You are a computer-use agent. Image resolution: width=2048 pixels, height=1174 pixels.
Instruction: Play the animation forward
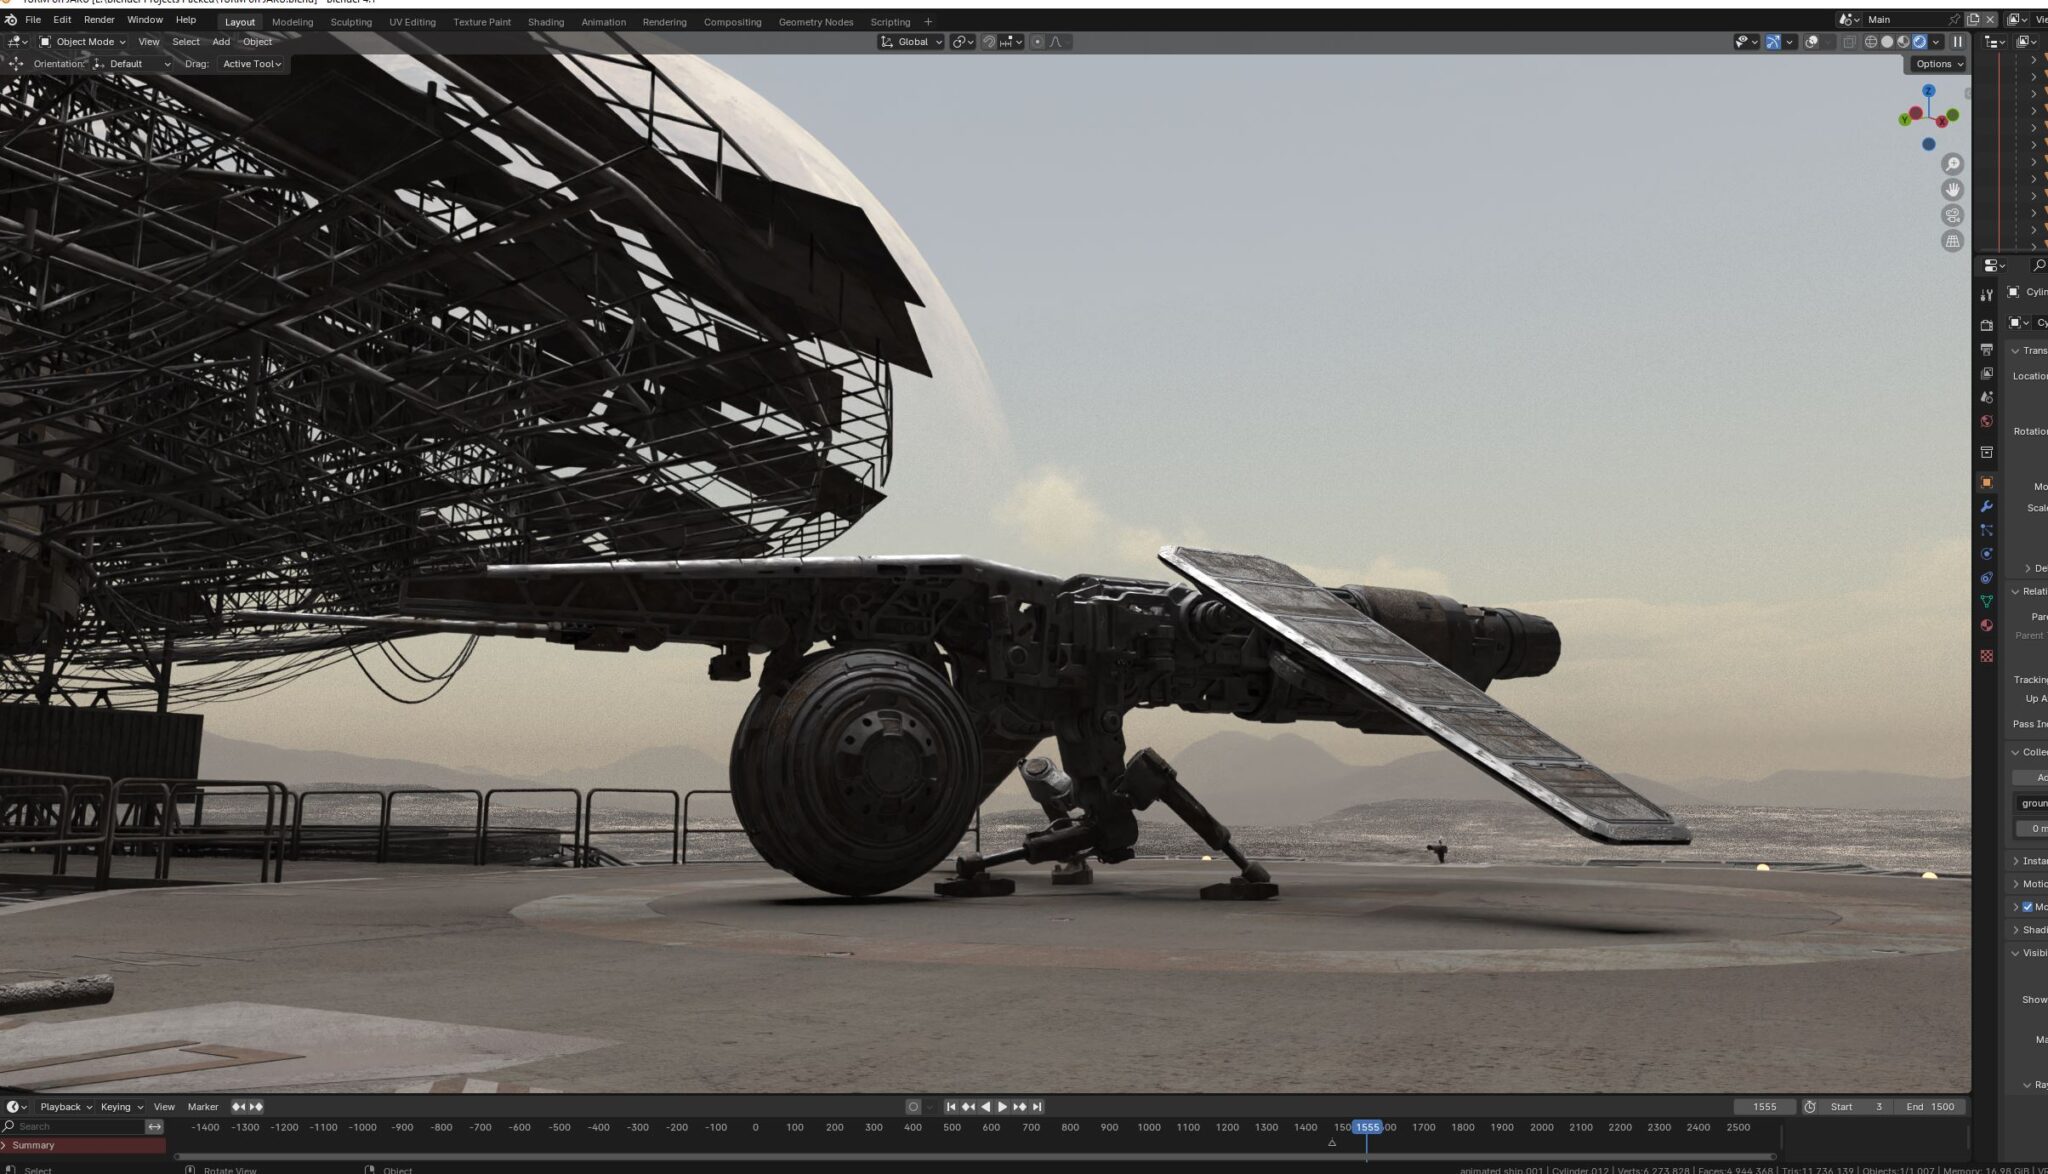click(1002, 1107)
